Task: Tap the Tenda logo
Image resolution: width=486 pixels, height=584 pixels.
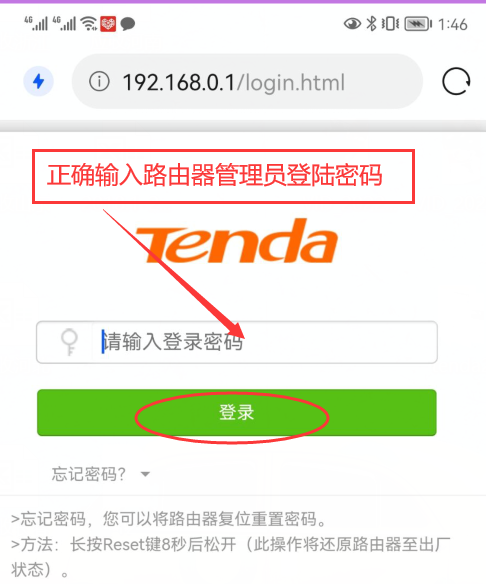Action: 237,241
